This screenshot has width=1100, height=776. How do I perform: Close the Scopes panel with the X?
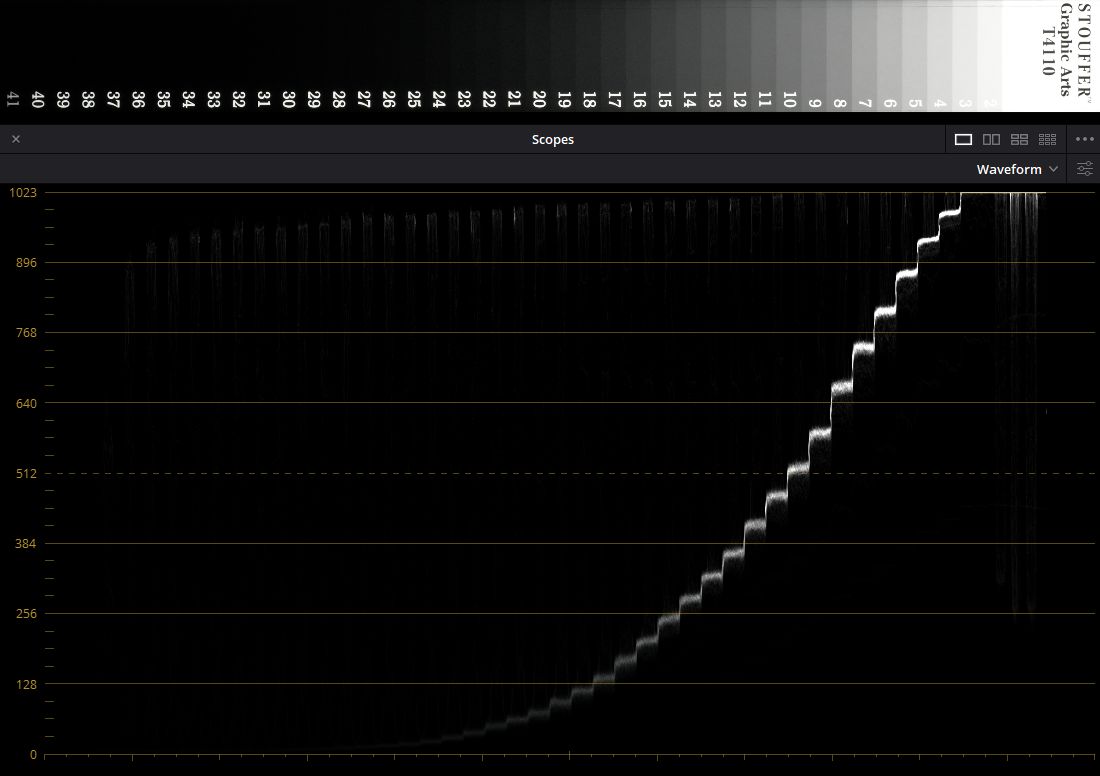(x=16, y=139)
